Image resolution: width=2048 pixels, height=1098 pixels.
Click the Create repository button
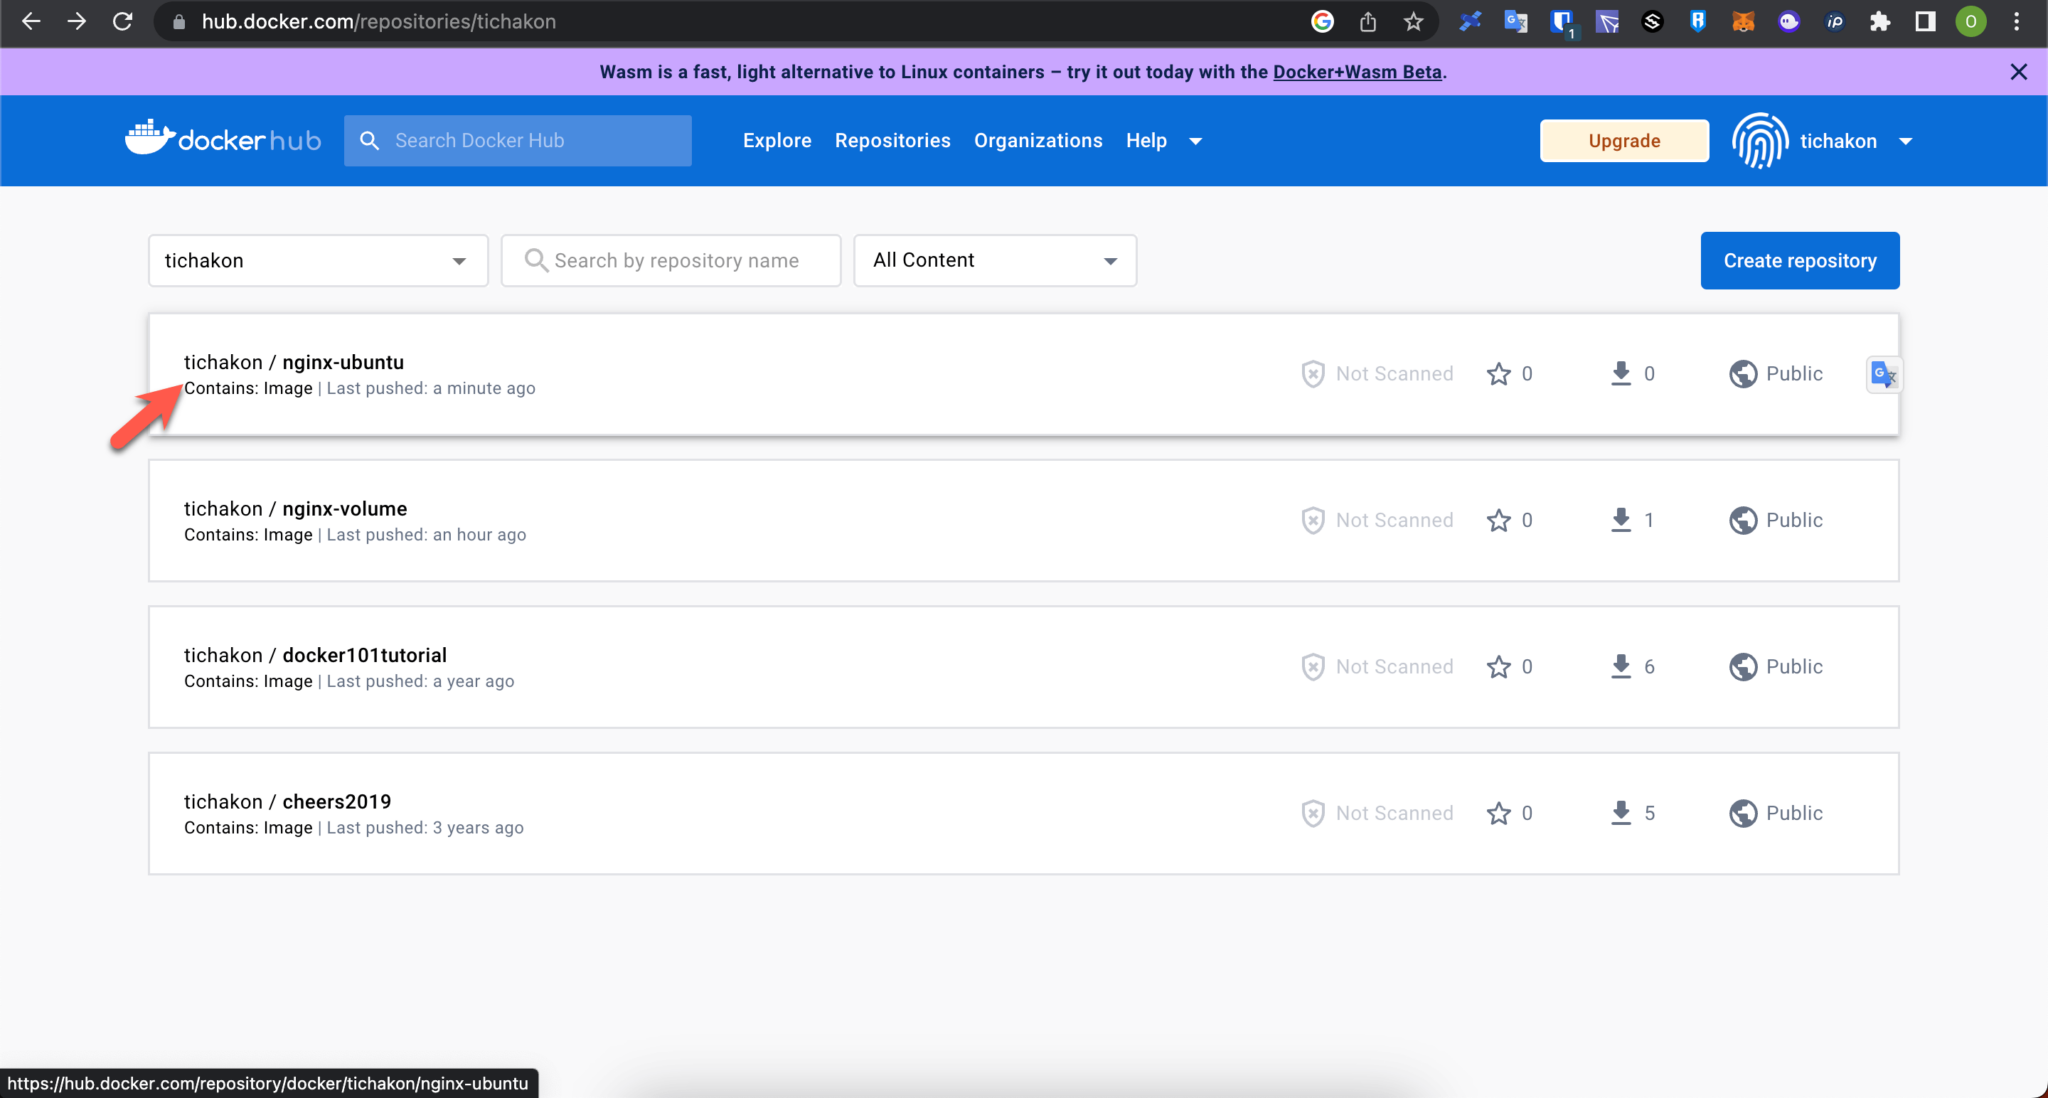pyautogui.click(x=1799, y=260)
